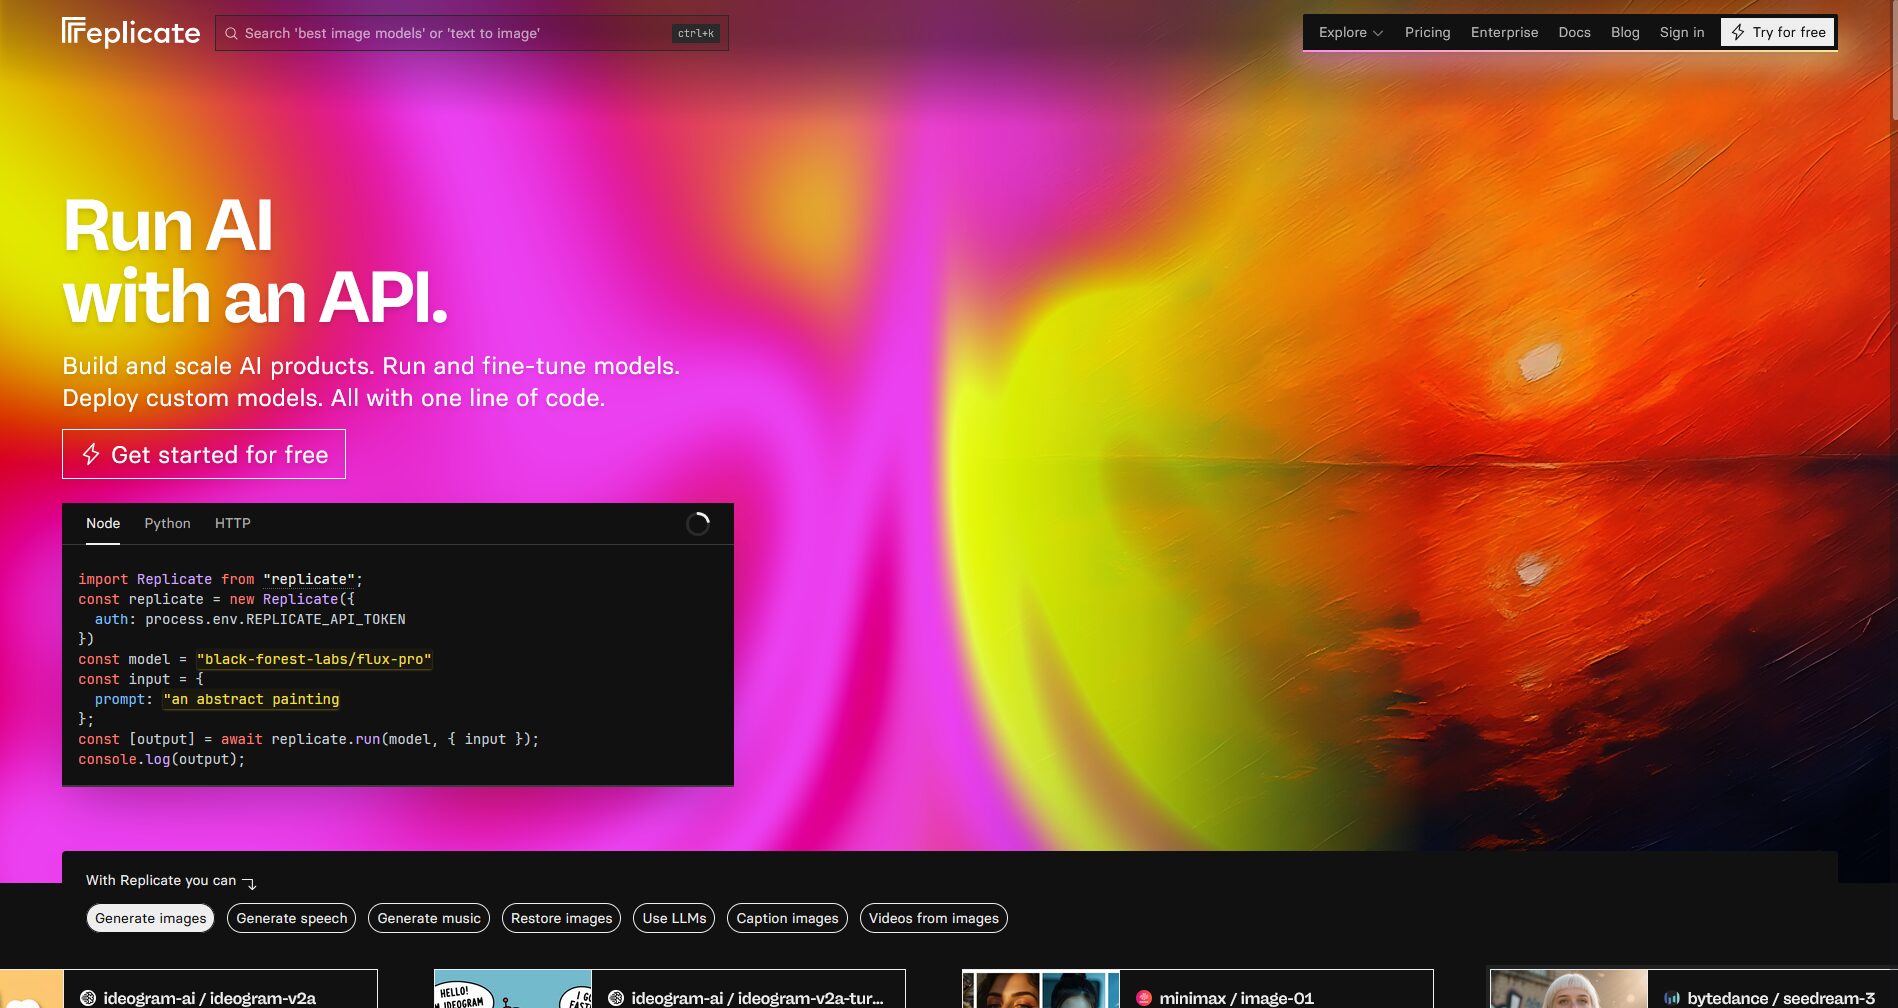Click the arrow after 'With Replicate you can'
1898x1008 pixels.
click(250, 882)
